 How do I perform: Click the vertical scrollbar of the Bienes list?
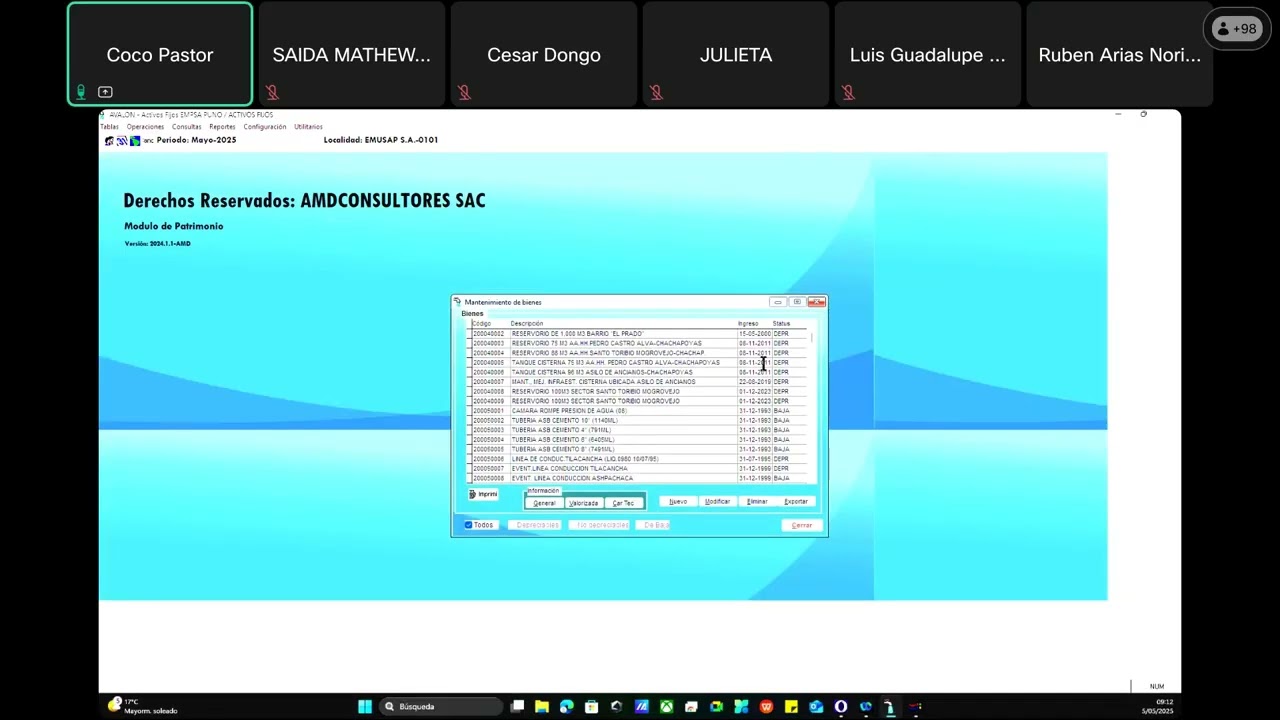813,405
